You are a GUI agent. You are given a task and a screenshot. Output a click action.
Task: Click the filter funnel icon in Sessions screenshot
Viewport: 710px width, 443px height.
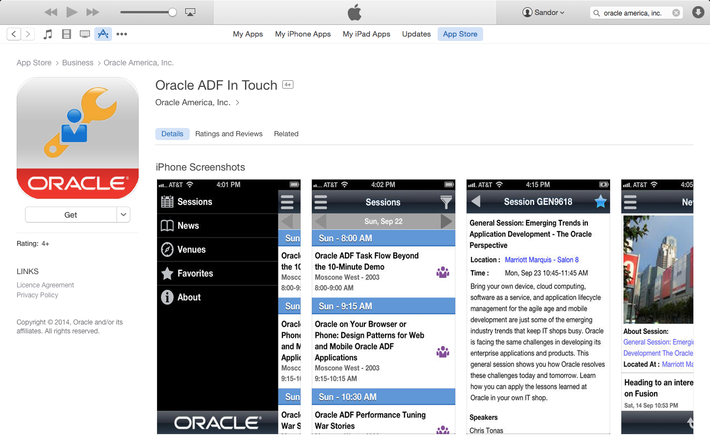pos(446,202)
